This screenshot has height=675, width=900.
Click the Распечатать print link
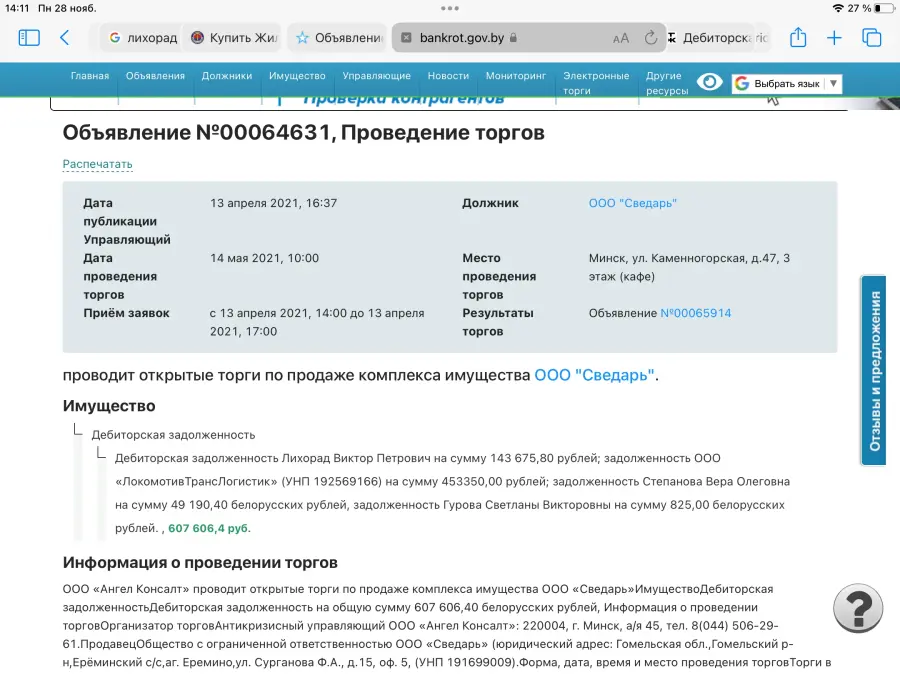pos(98,164)
